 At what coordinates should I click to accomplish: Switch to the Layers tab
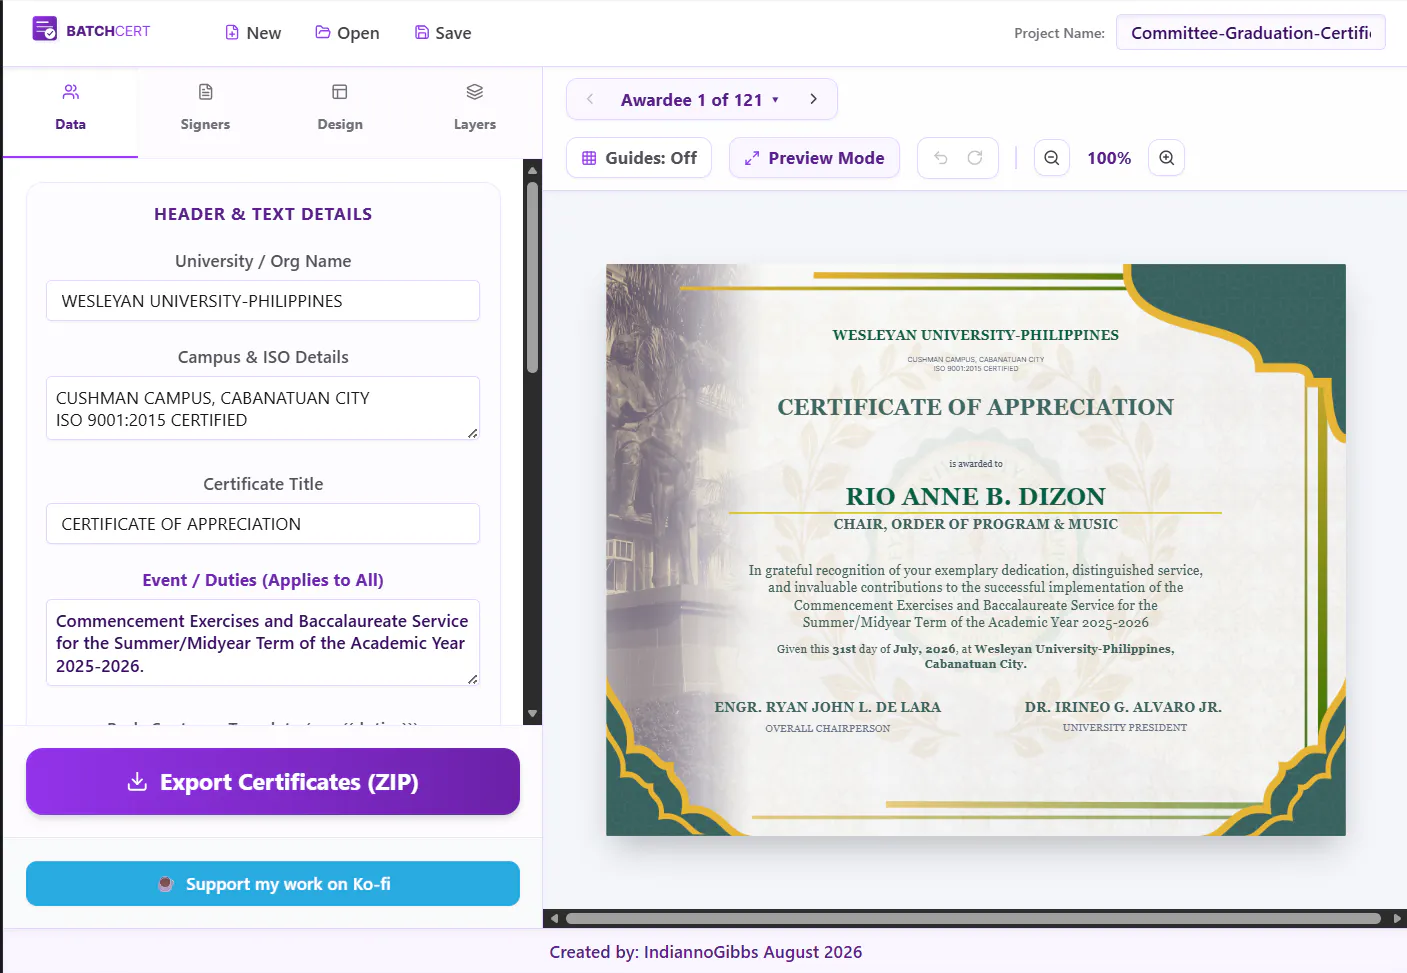coord(475,110)
